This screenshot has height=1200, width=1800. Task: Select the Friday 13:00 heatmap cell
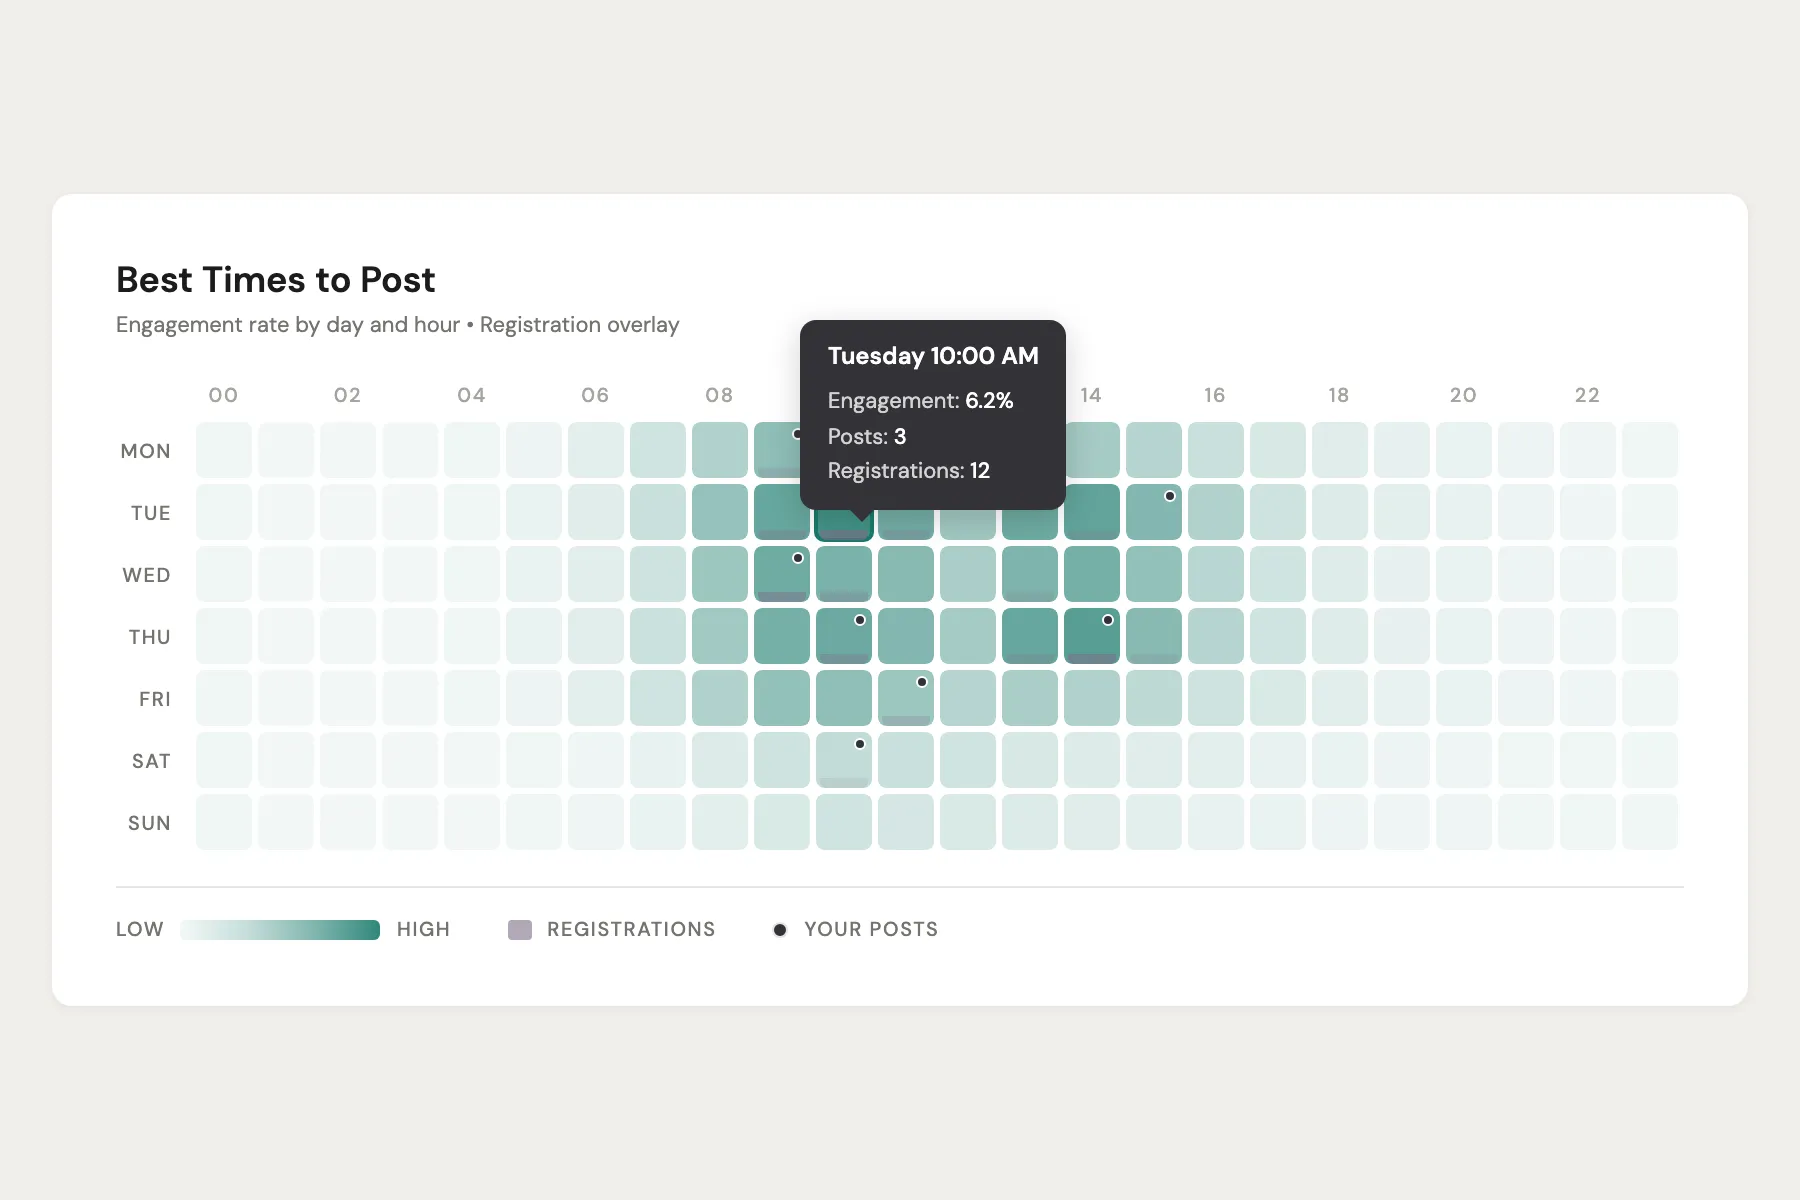[1030, 698]
